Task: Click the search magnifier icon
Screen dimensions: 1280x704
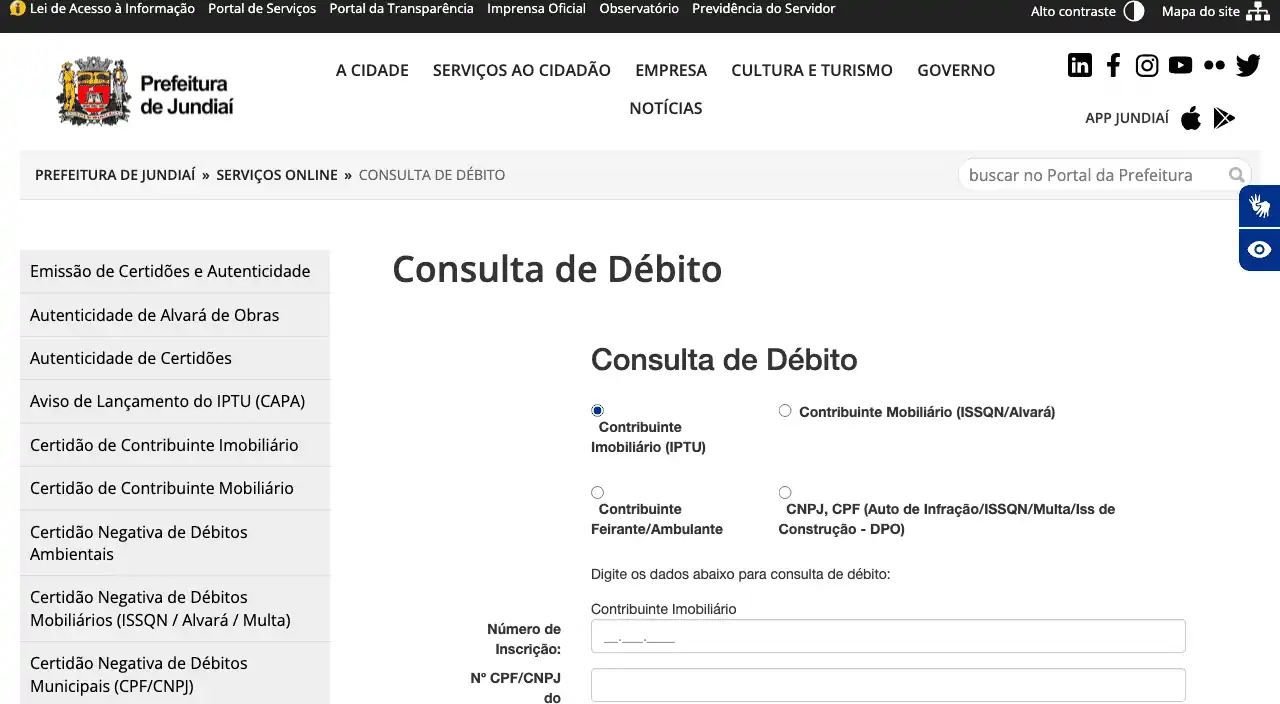Action: [x=1237, y=175]
